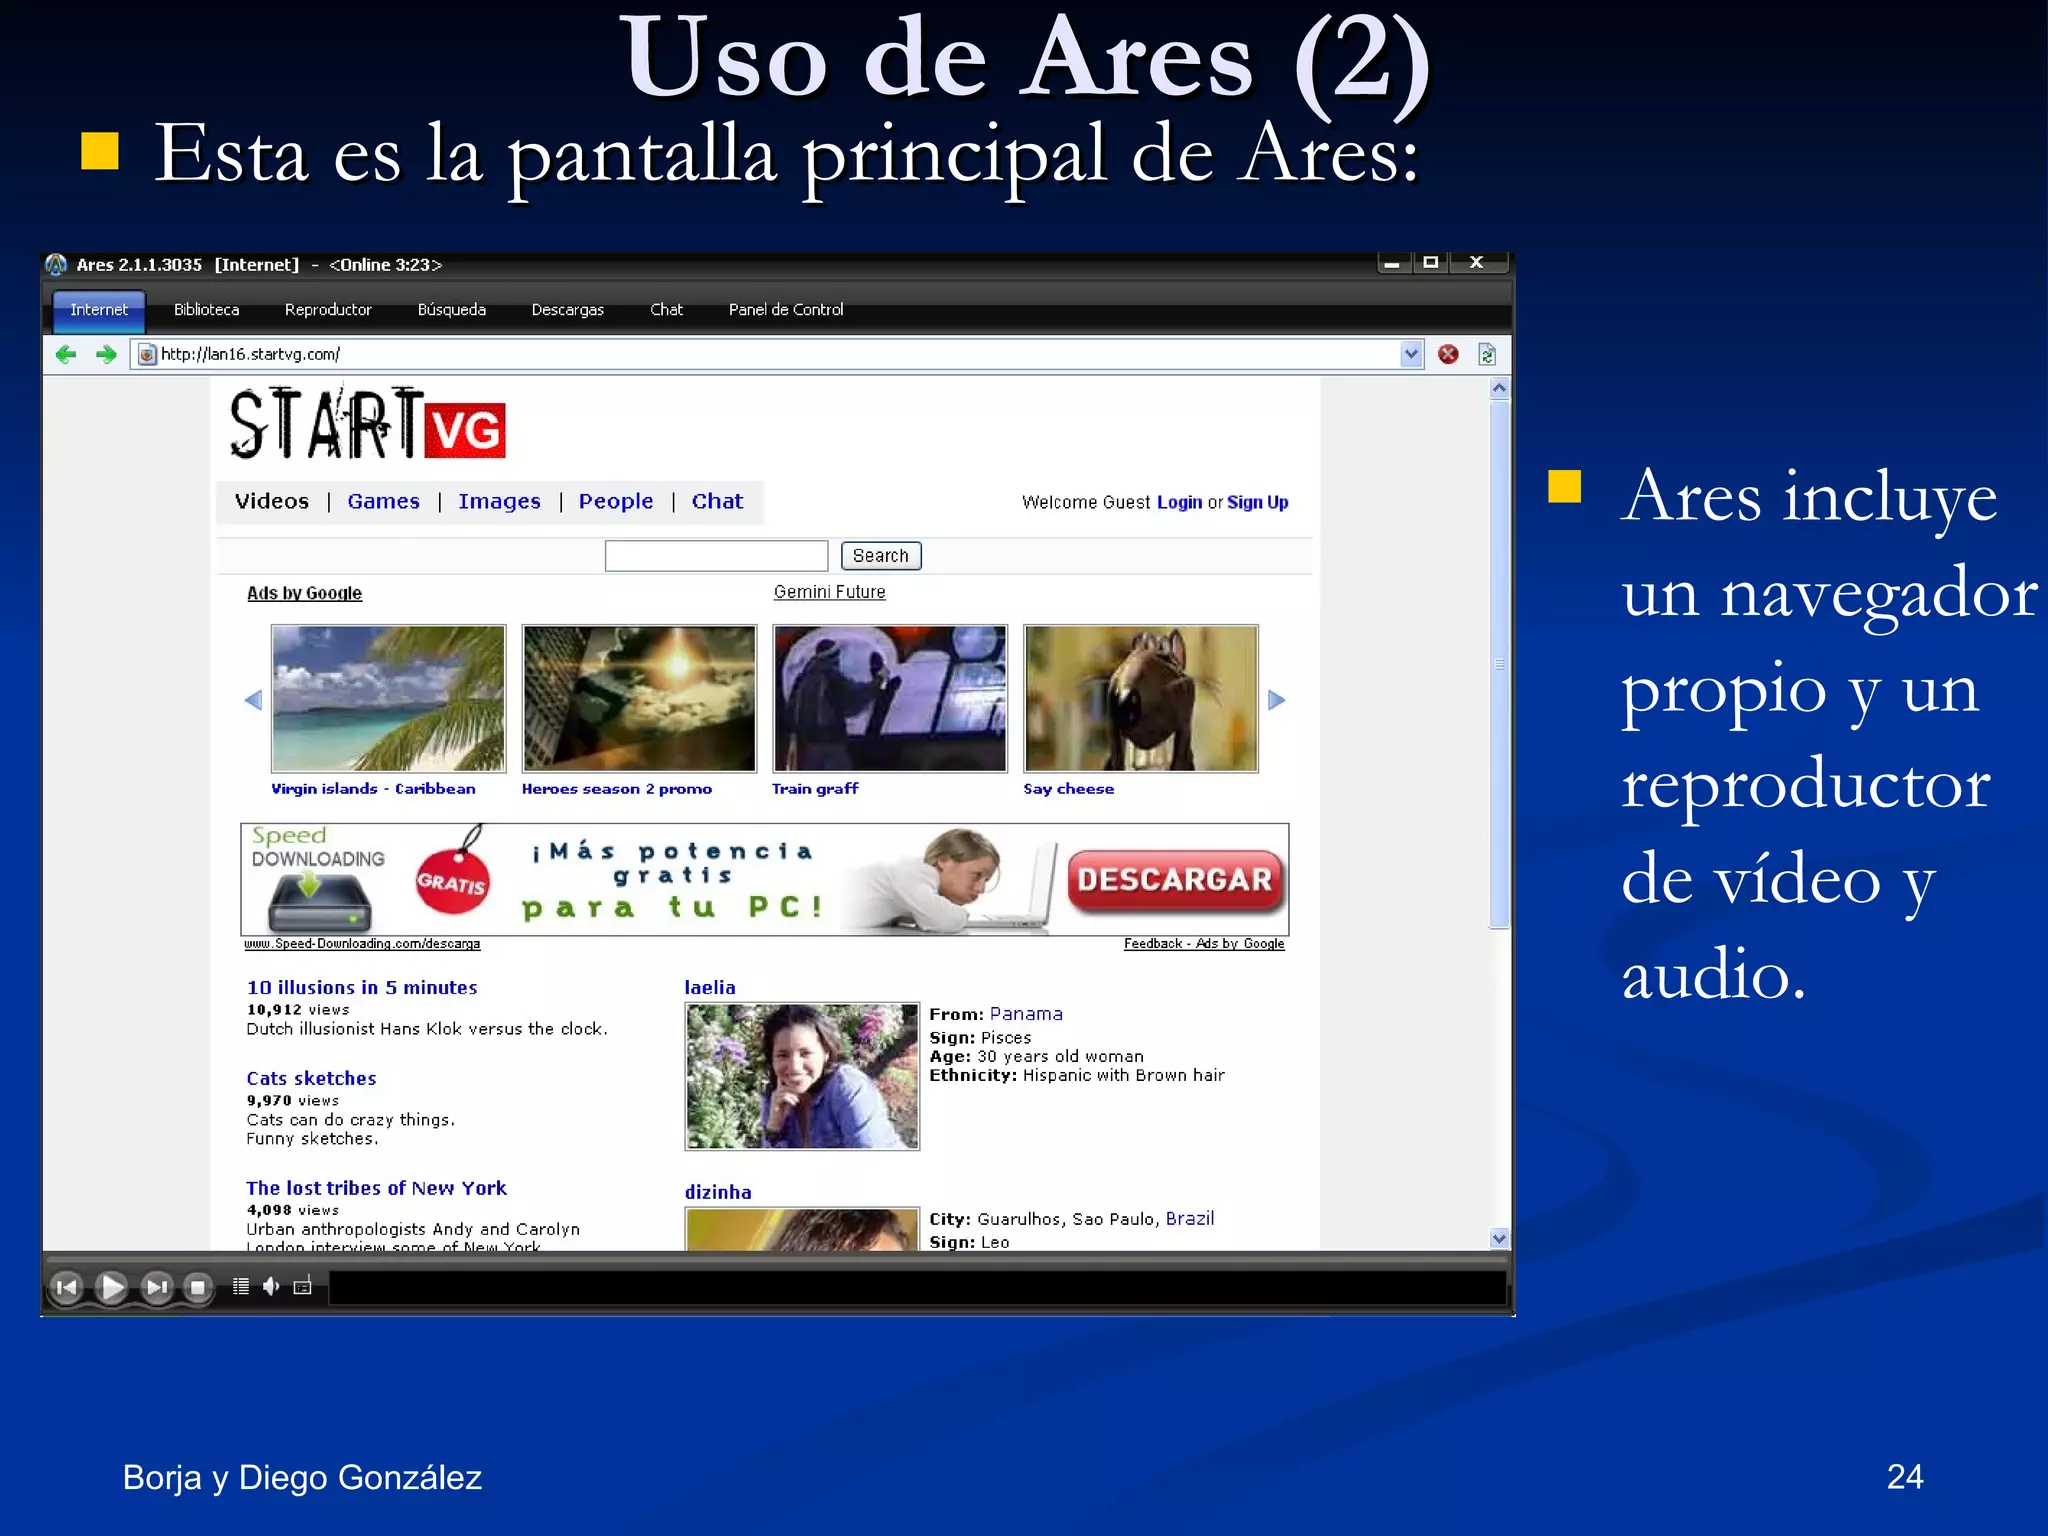
Task: Open the Heroes season 2 promo thumbnail
Action: pyautogui.click(x=640, y=698)
